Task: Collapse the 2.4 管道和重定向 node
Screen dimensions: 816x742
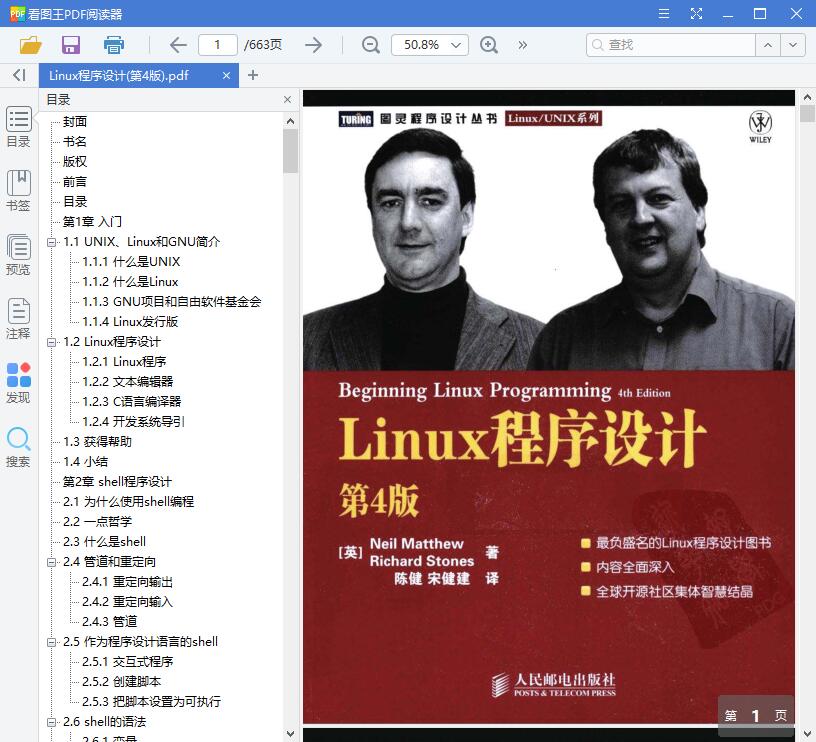Action: click(x=52, y=562)
